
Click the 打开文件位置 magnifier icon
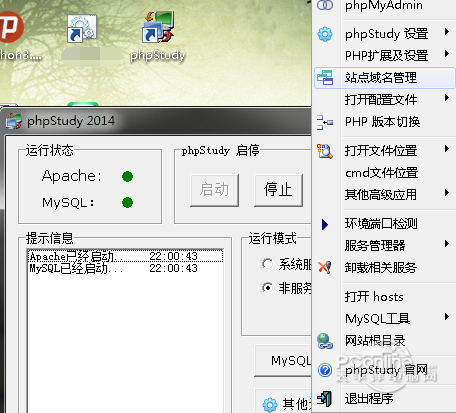(x=325, y=151)
